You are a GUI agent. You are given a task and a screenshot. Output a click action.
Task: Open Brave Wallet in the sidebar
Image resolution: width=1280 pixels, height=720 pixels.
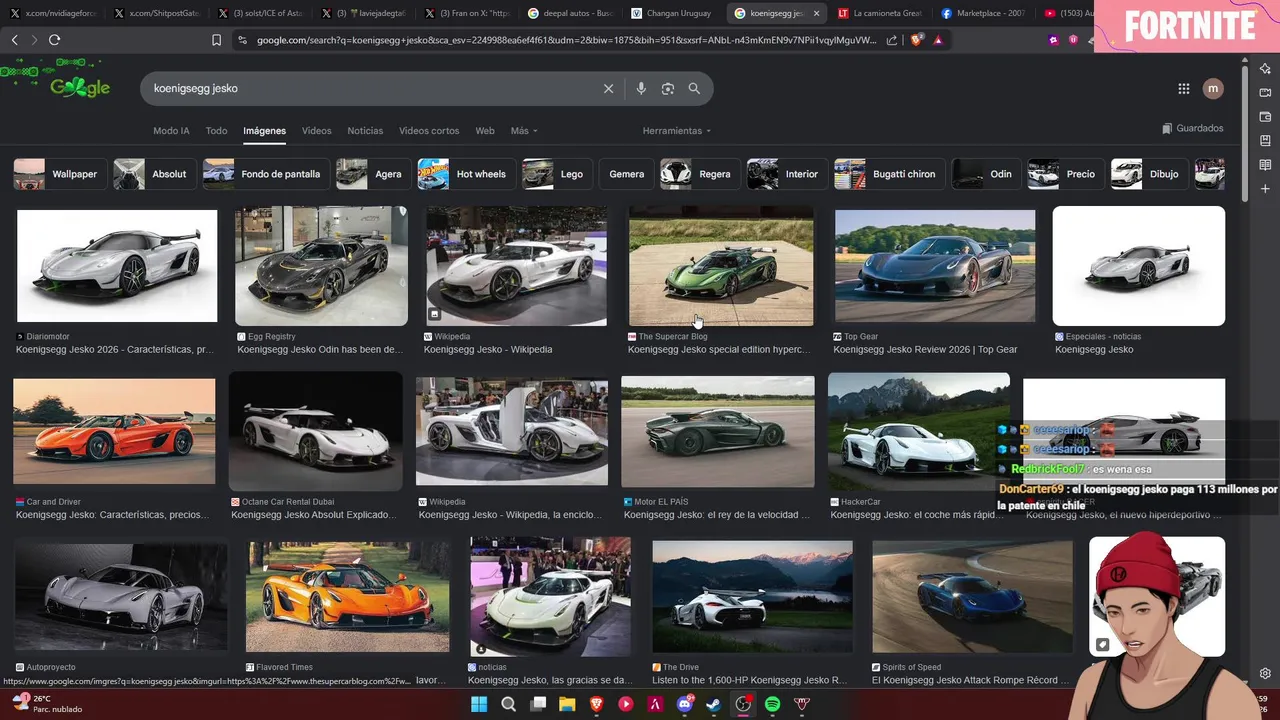1265,117
